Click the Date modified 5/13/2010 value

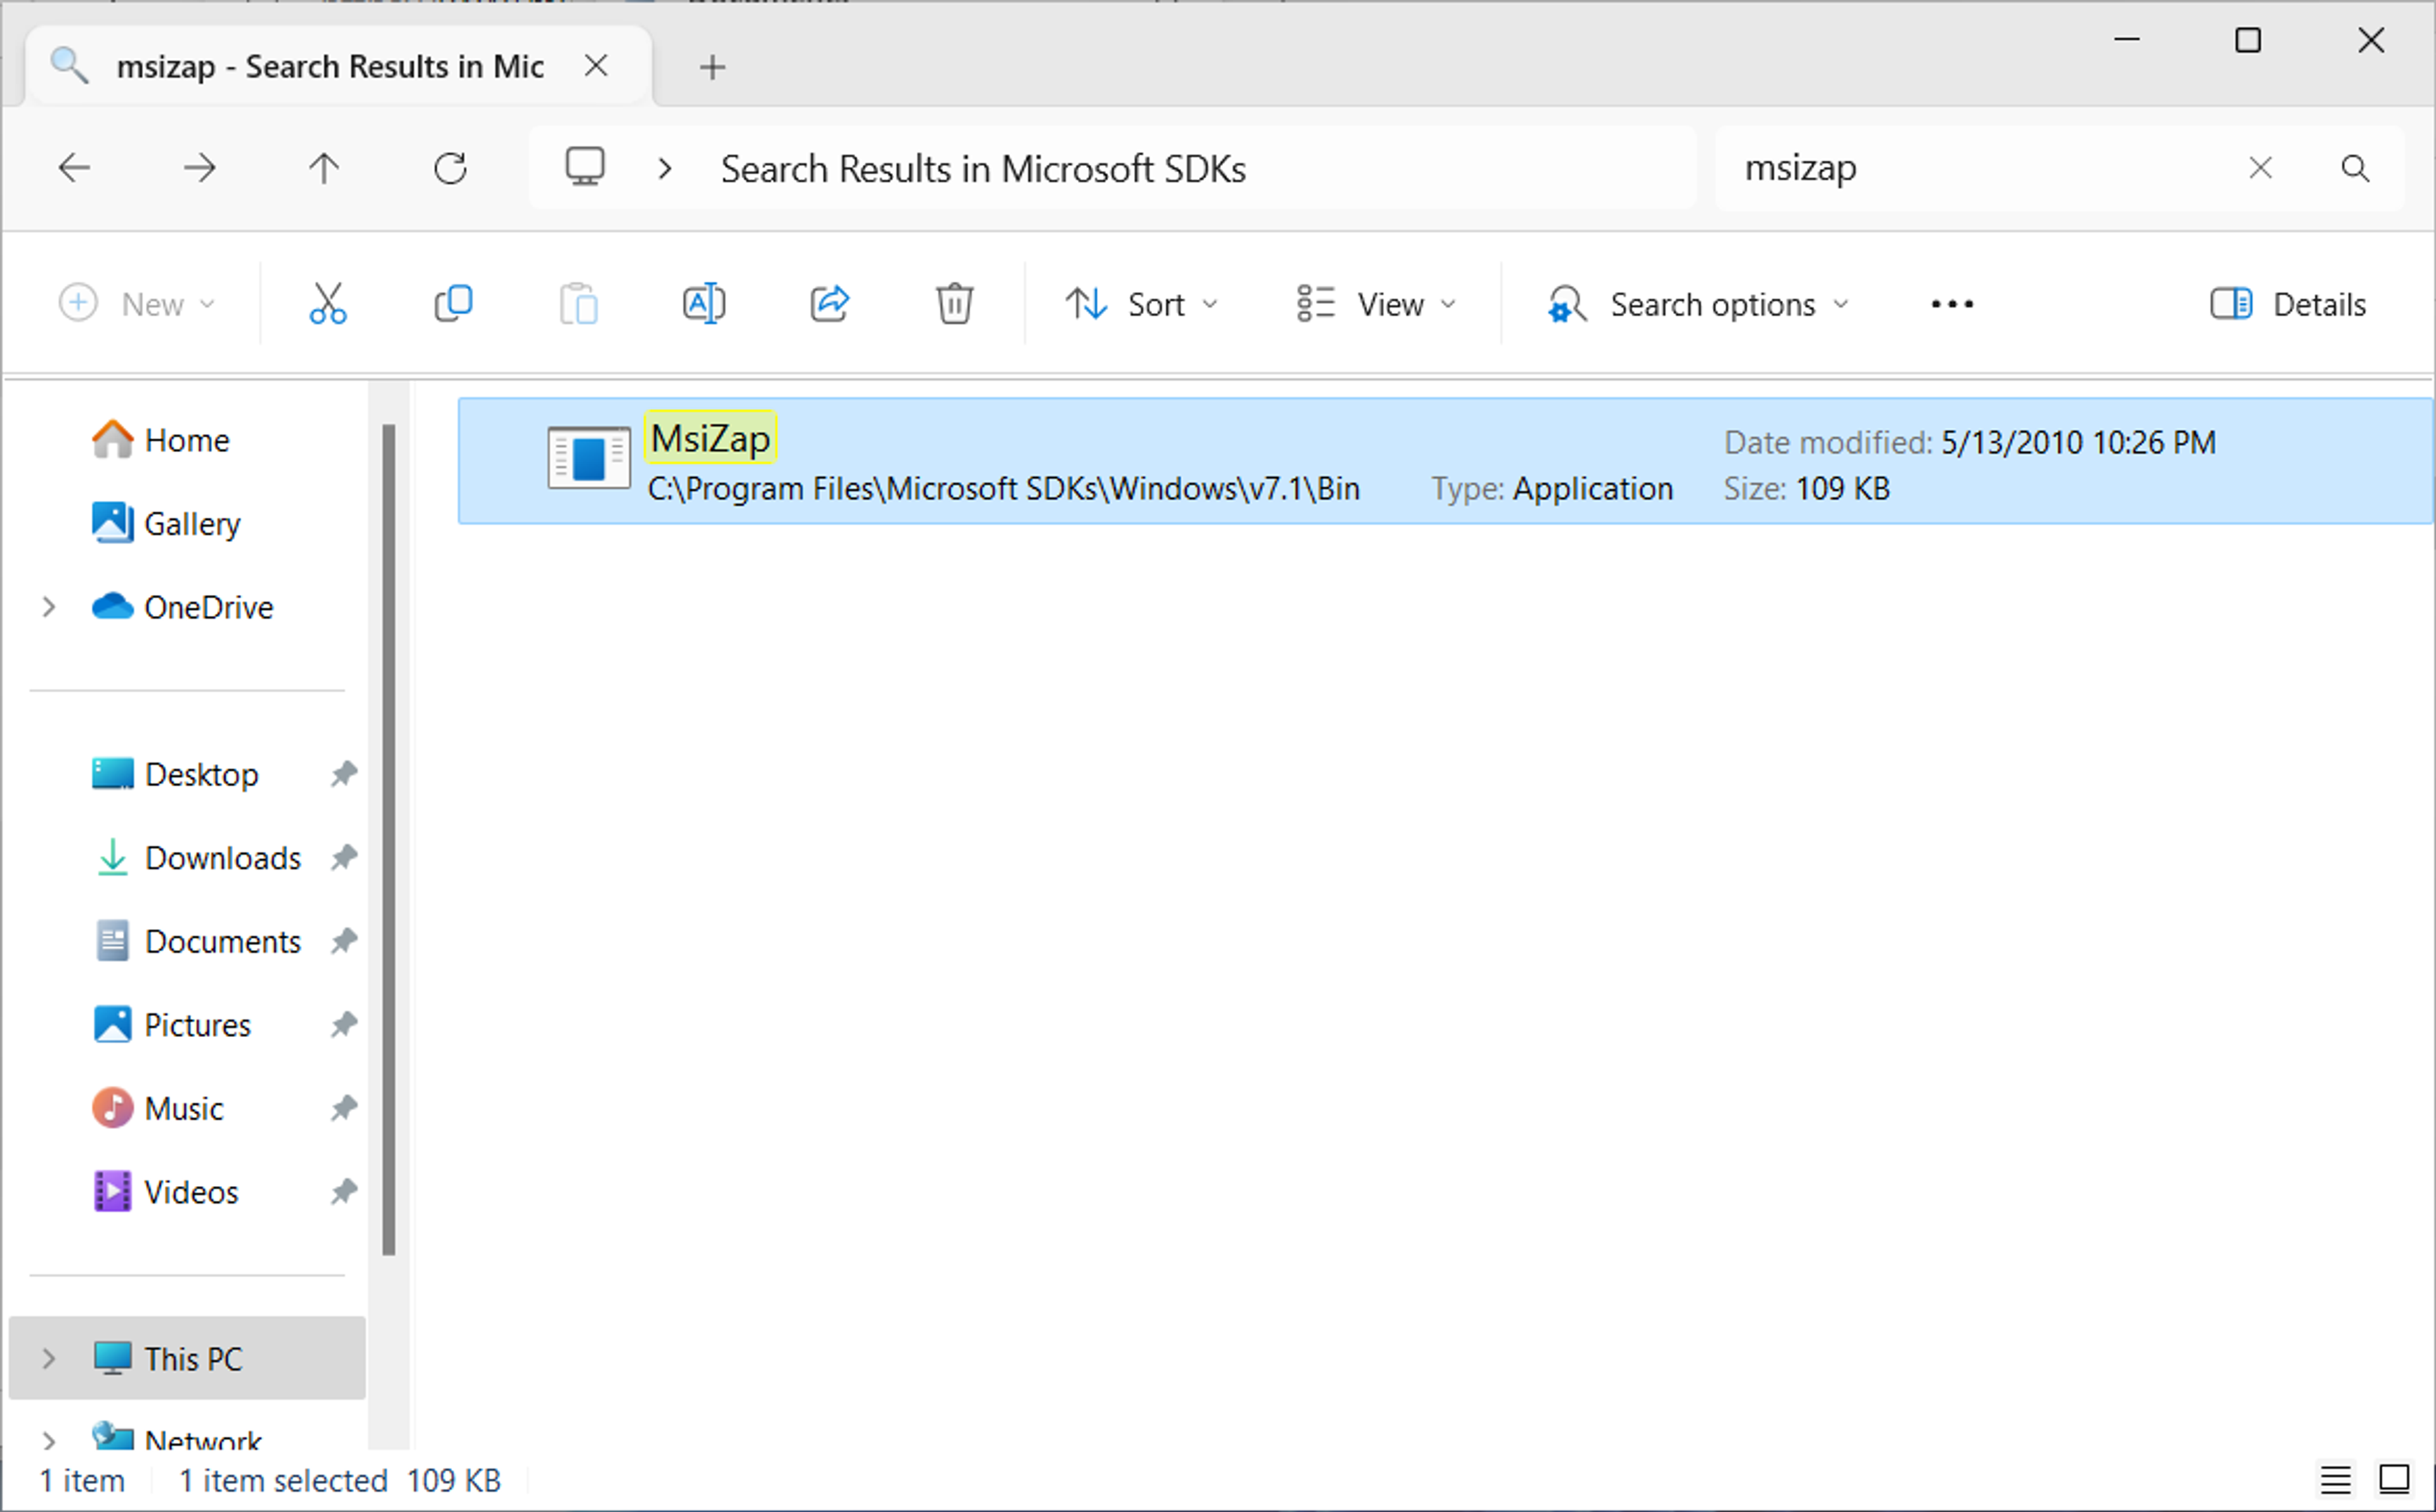[2078, 442]
